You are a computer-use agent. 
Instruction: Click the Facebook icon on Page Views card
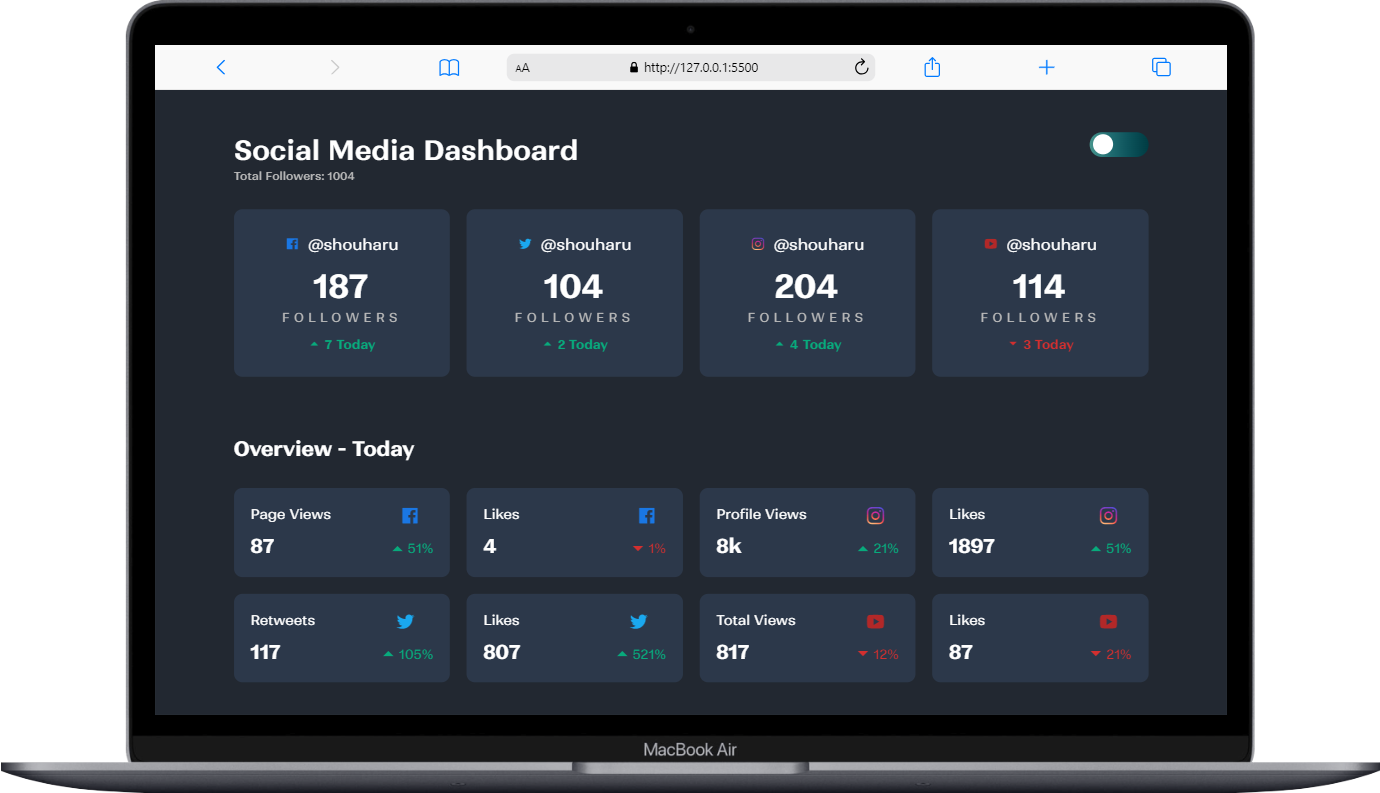pos(410,516)
